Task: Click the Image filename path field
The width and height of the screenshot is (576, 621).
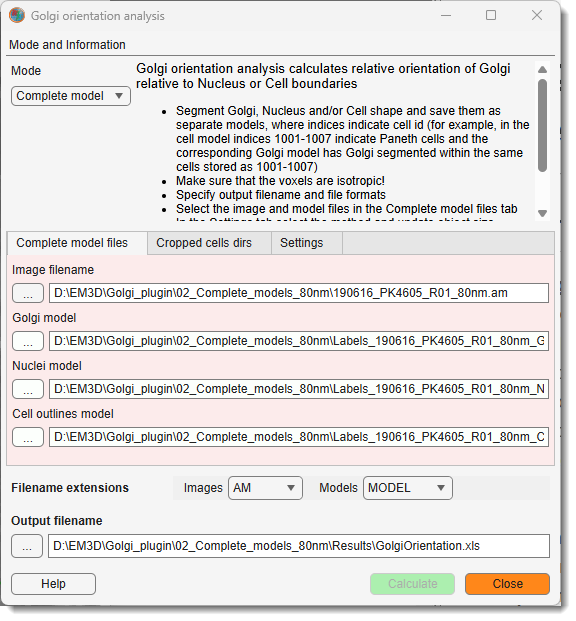Action: [x=299, y=293]
